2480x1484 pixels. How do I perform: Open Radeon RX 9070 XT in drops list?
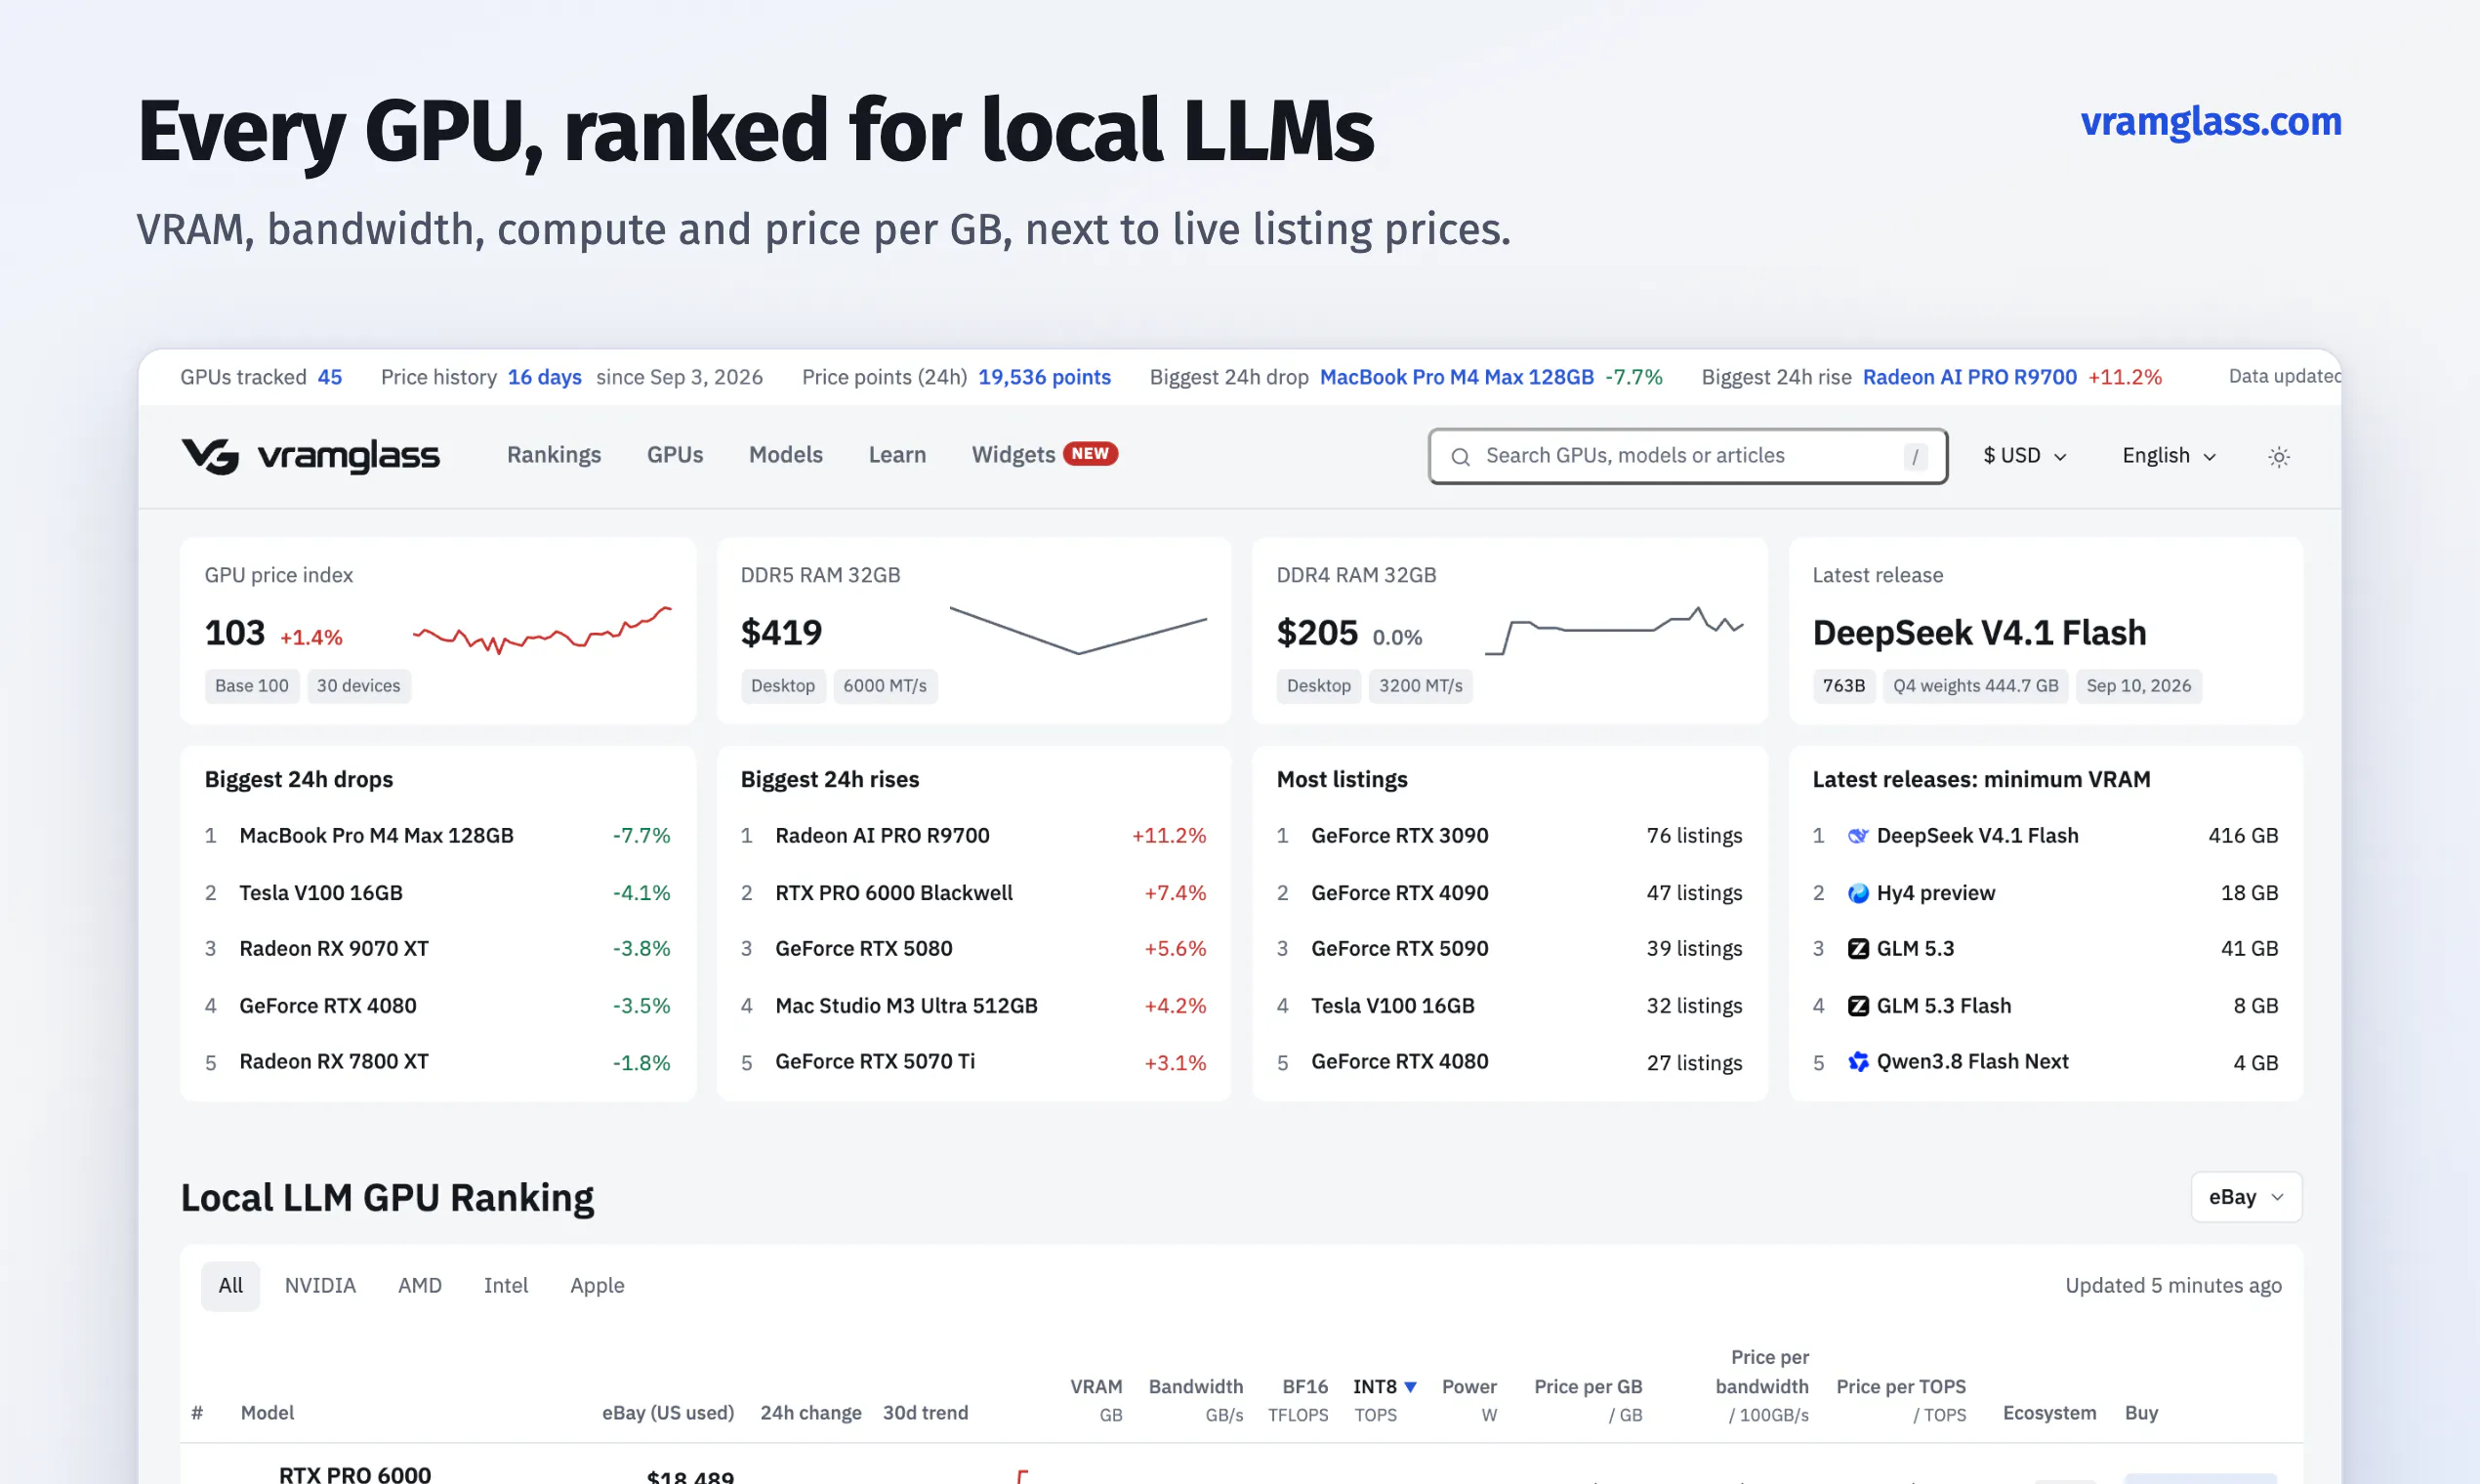pos(334,949)
